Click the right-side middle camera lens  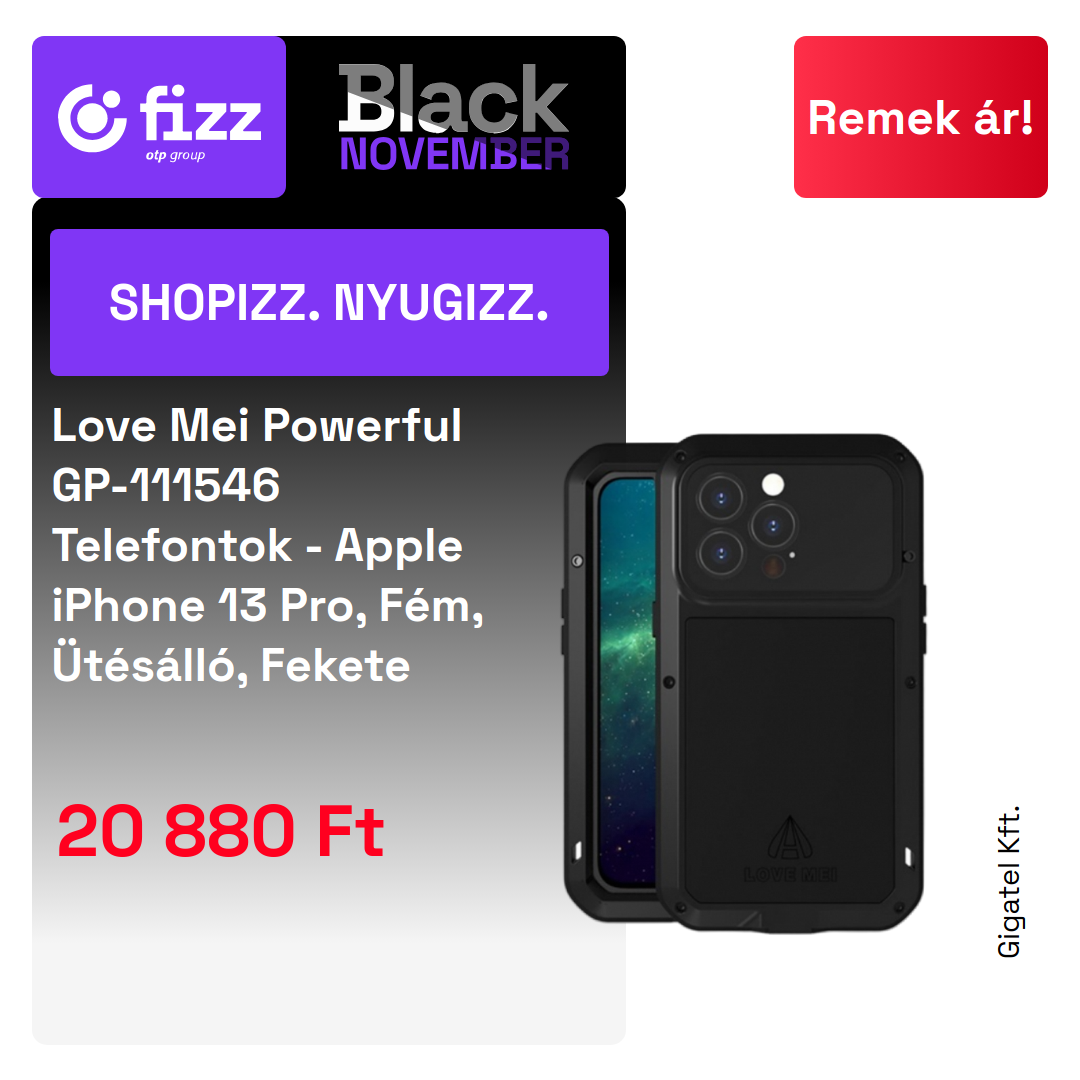[x=773, y=526]
